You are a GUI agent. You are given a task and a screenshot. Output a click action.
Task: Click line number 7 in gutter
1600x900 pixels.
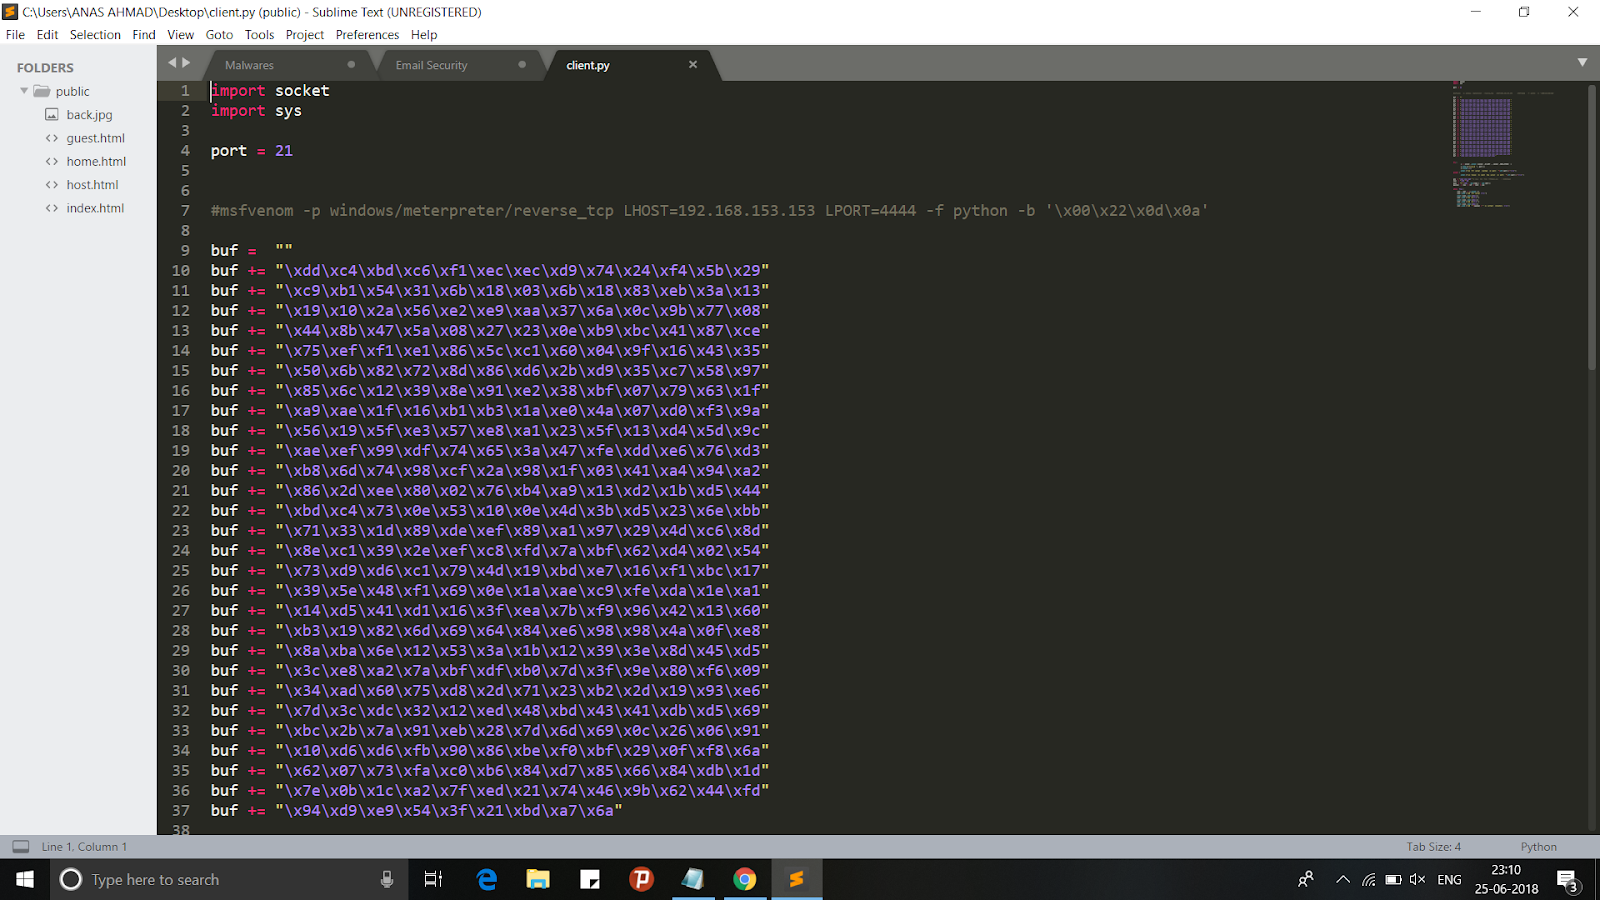coord(185,211)
